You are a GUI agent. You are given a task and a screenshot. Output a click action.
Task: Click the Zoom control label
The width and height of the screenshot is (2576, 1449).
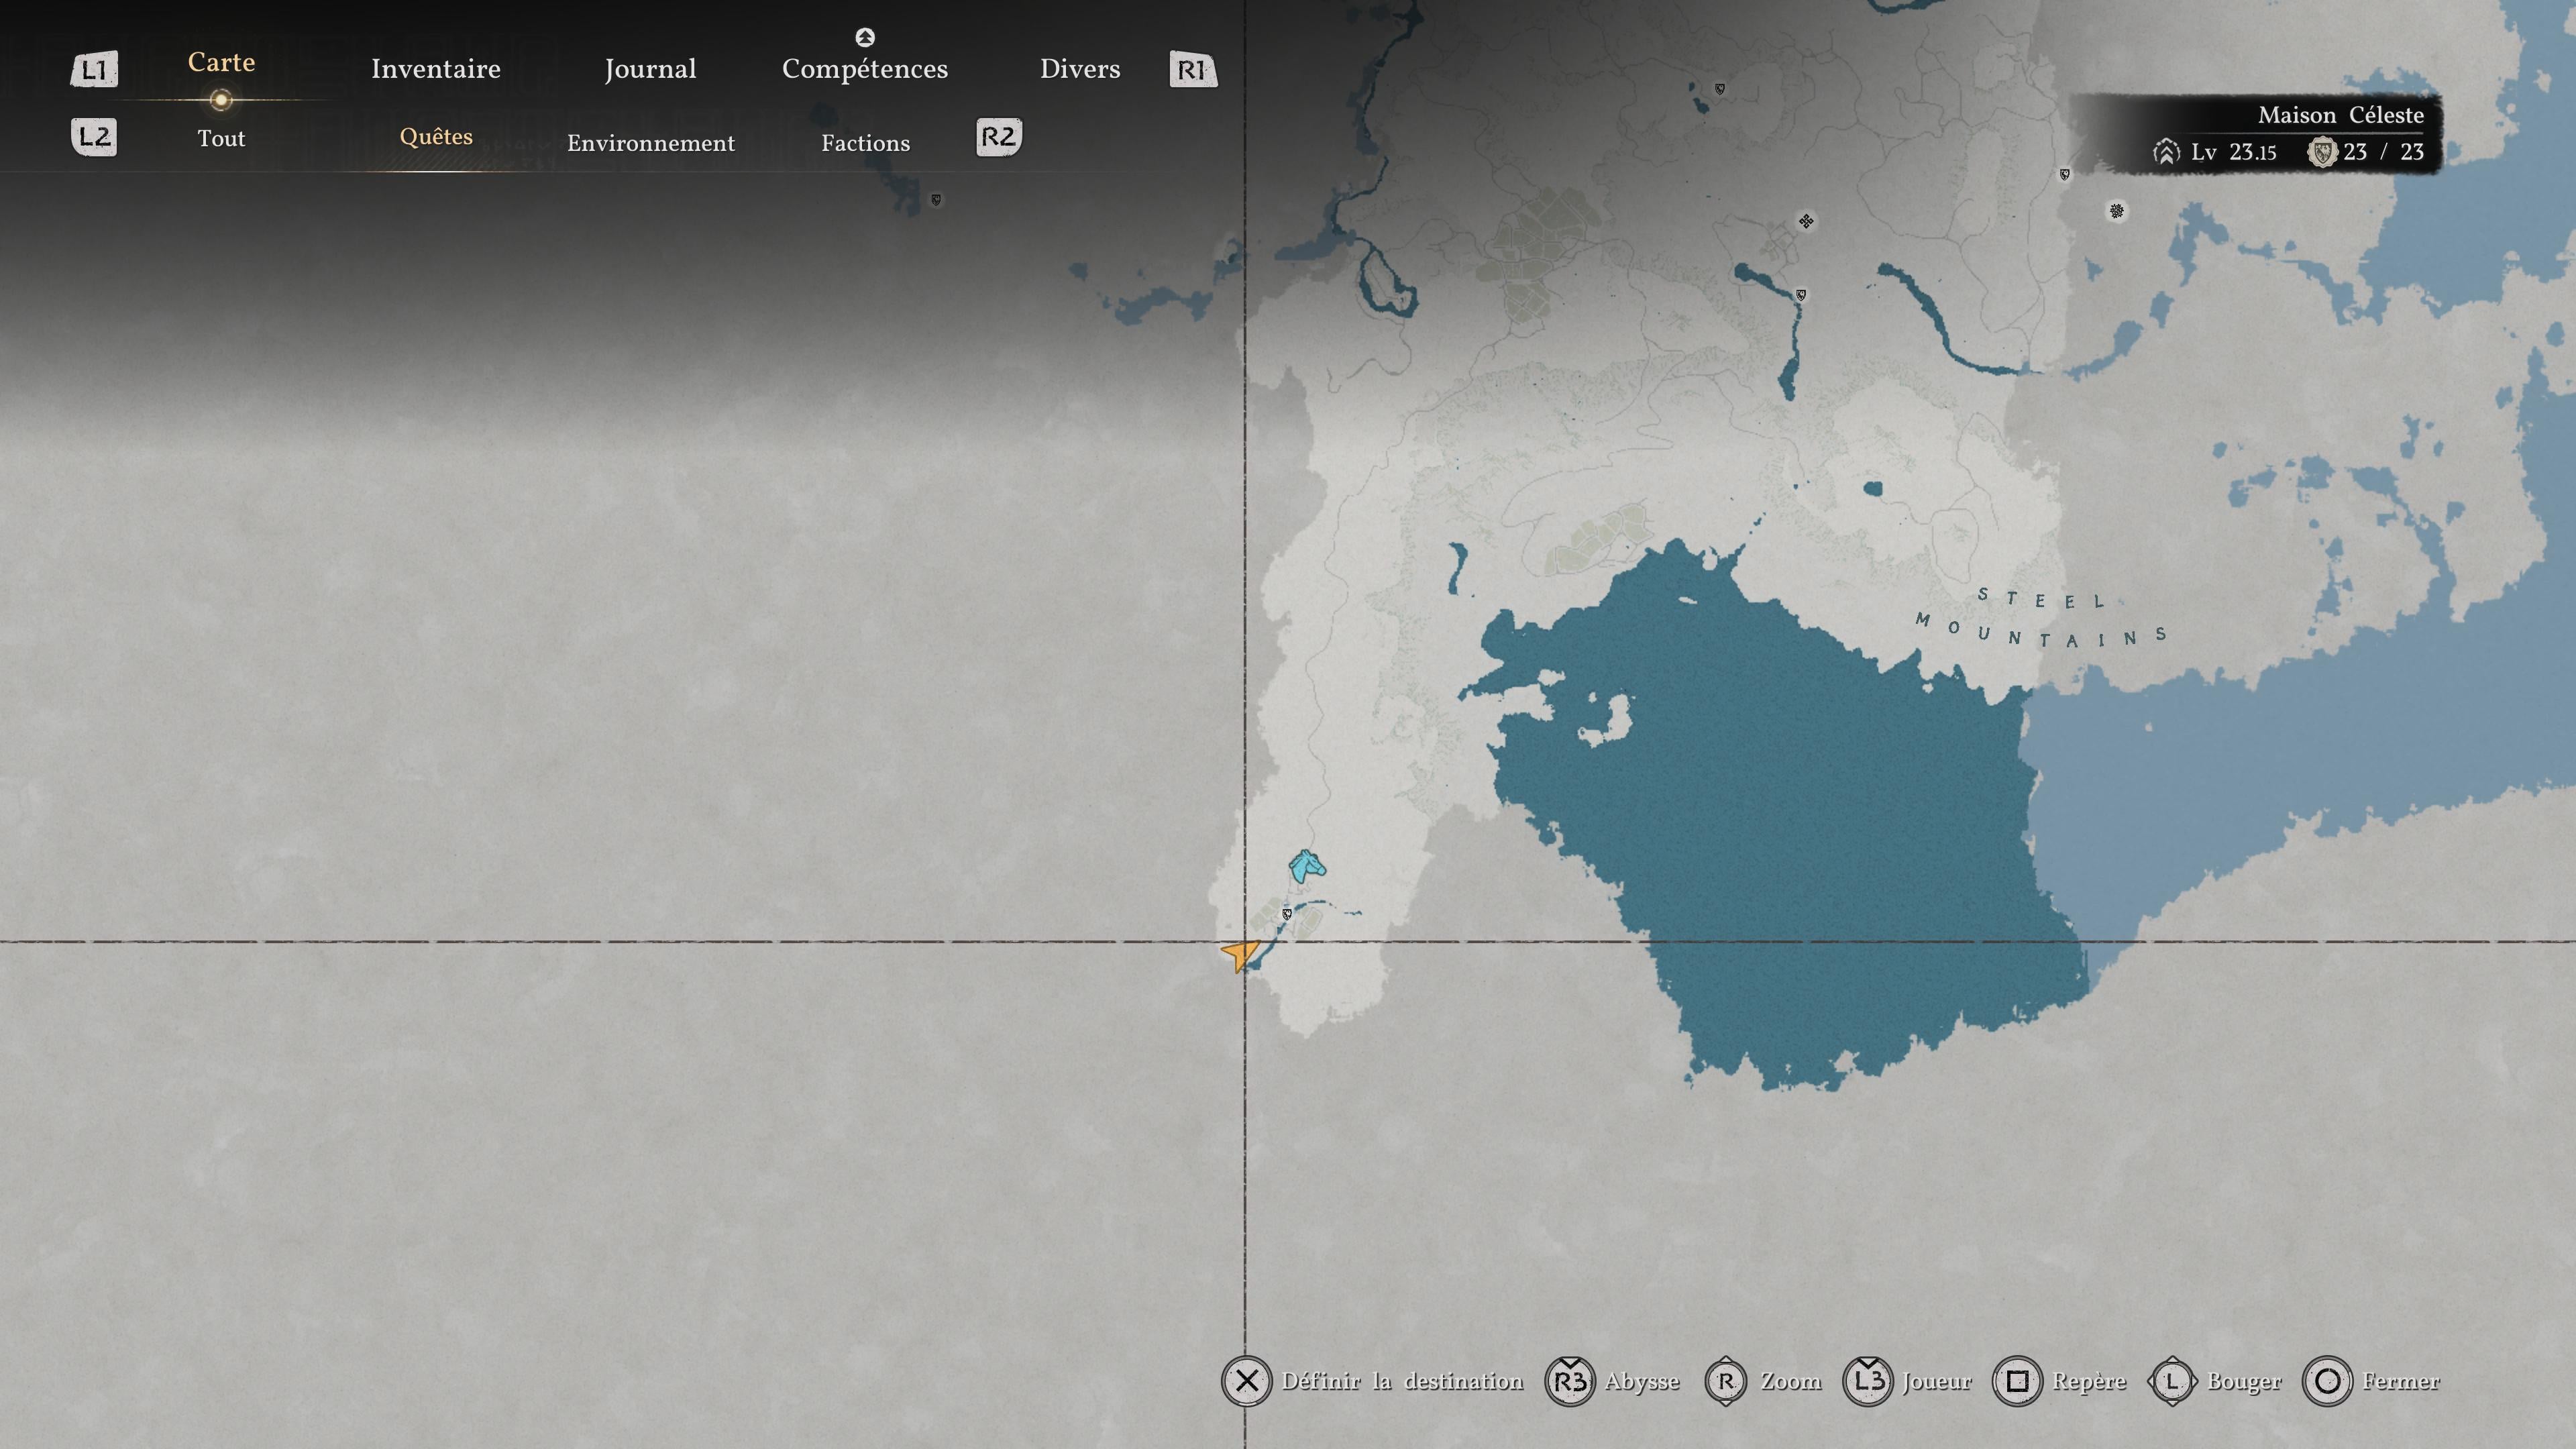coord(1791,1381)
